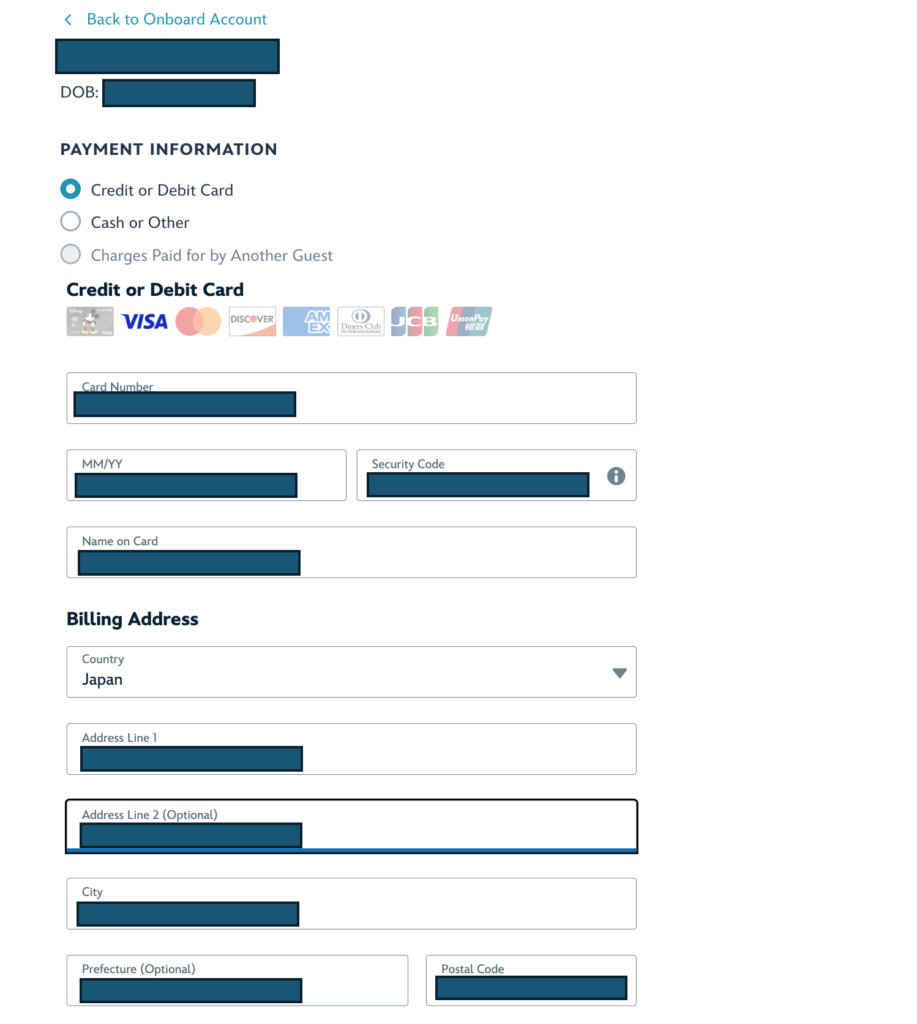The image size is (917, 1024).
Task: Go back to Onboard Account
Action: pyautogui.click(x=176, y=20)
